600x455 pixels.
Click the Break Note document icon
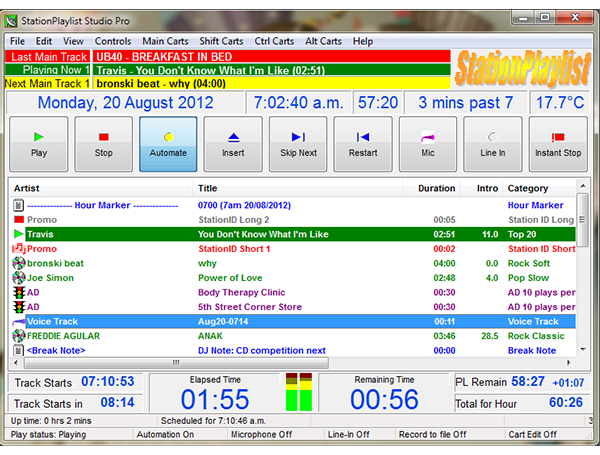click(18, 350)
